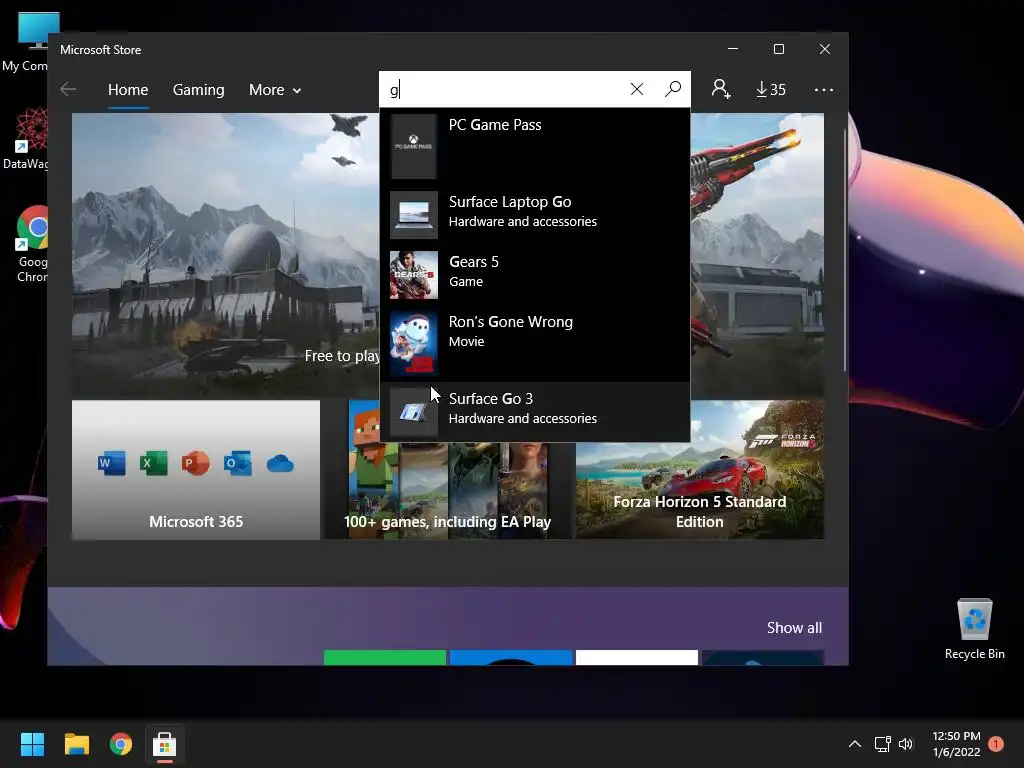Click the magnifying glass search icon

click(673, 89)
